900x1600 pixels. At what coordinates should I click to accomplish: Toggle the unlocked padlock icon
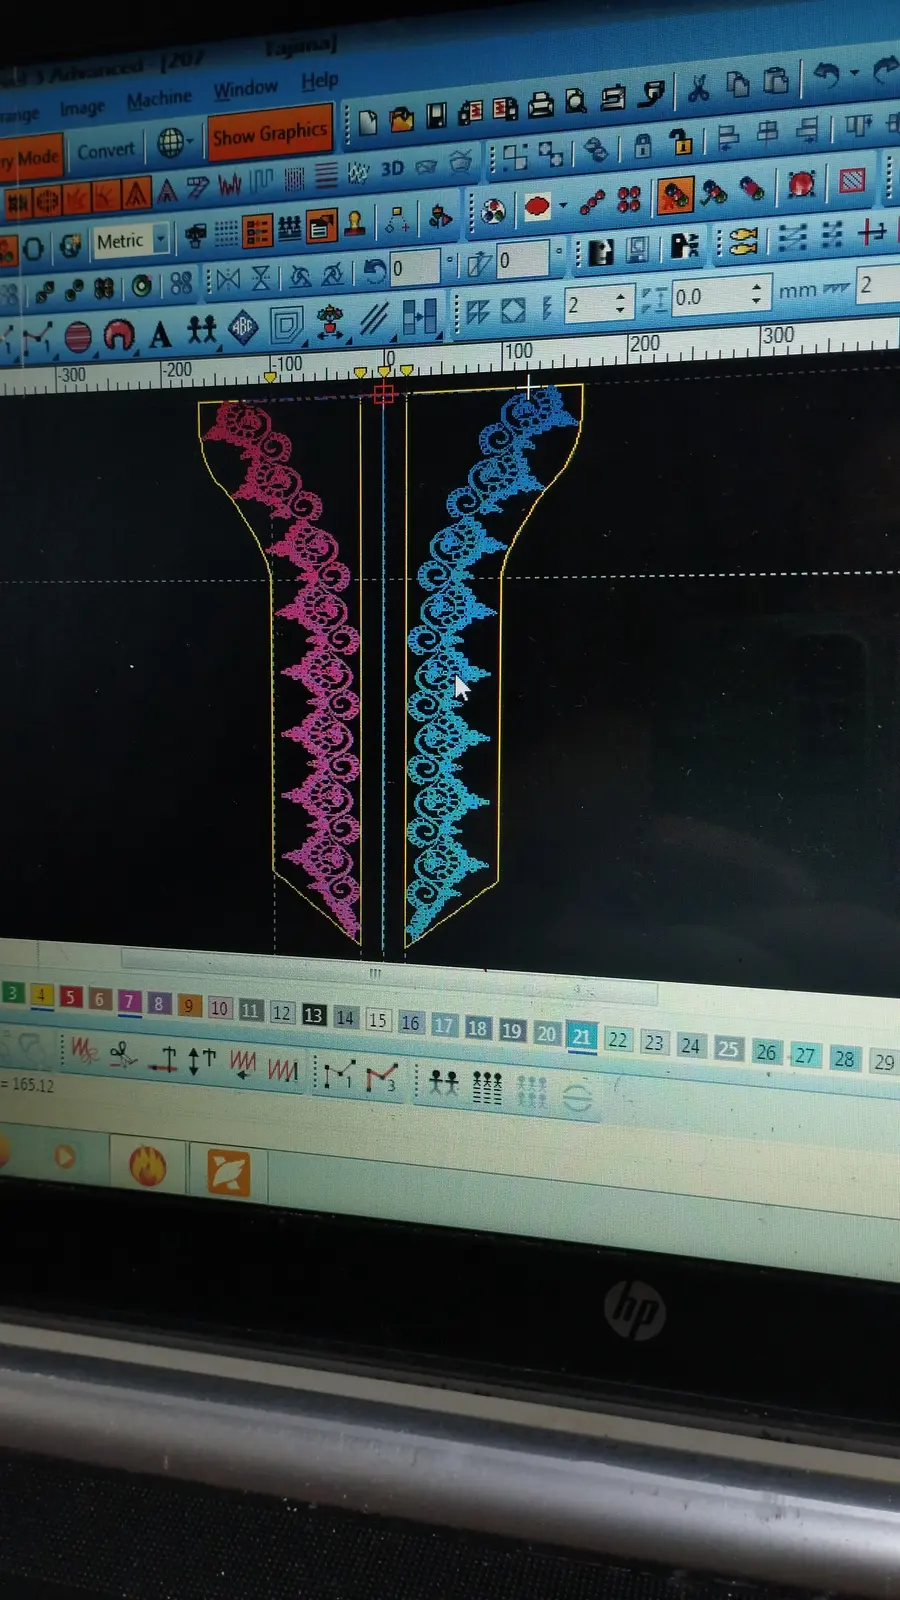pyautogui.click(x=681, y=142)
